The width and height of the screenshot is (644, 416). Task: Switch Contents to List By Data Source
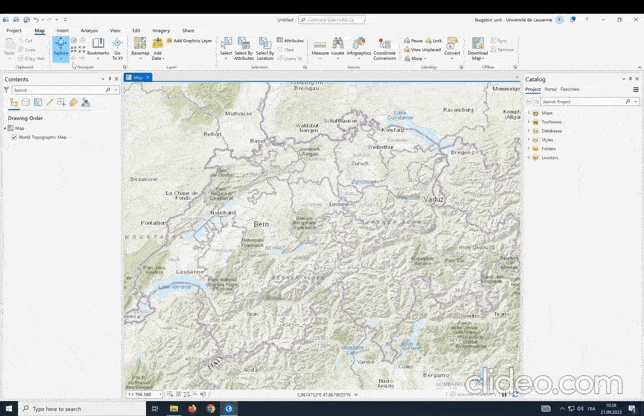pyautogui.click(x=25, y=102)
